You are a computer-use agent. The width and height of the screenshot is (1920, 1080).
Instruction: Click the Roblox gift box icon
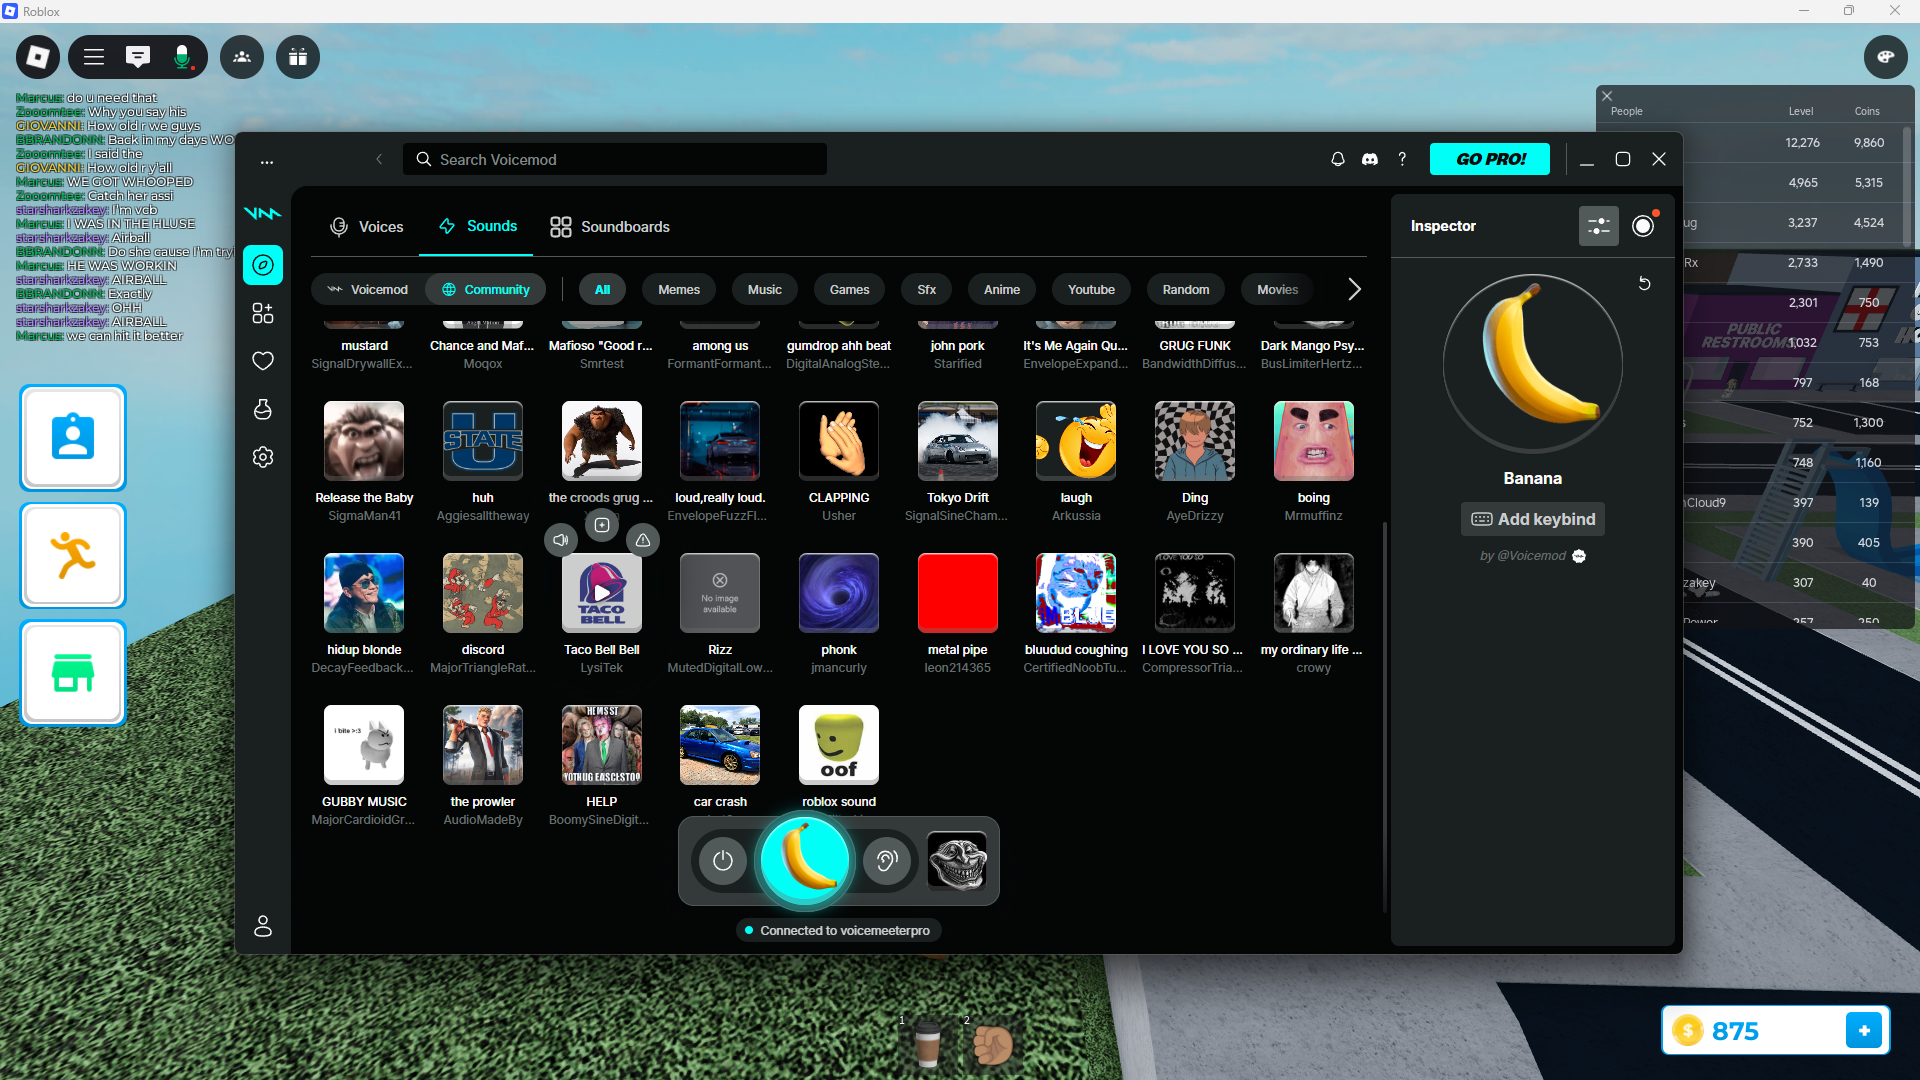(x=298, y=57)
